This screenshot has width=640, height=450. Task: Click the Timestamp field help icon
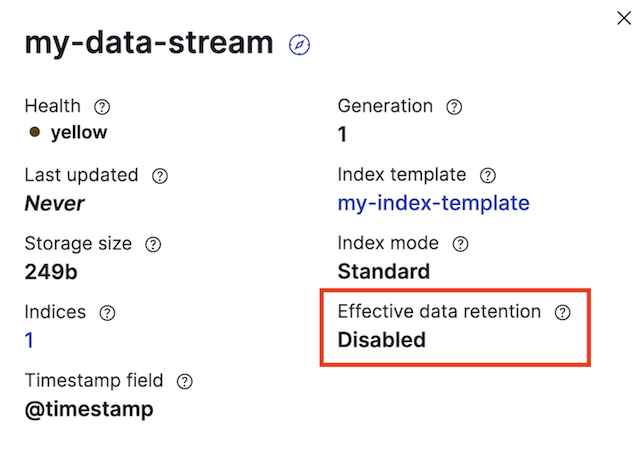click(x=184, y=382)
